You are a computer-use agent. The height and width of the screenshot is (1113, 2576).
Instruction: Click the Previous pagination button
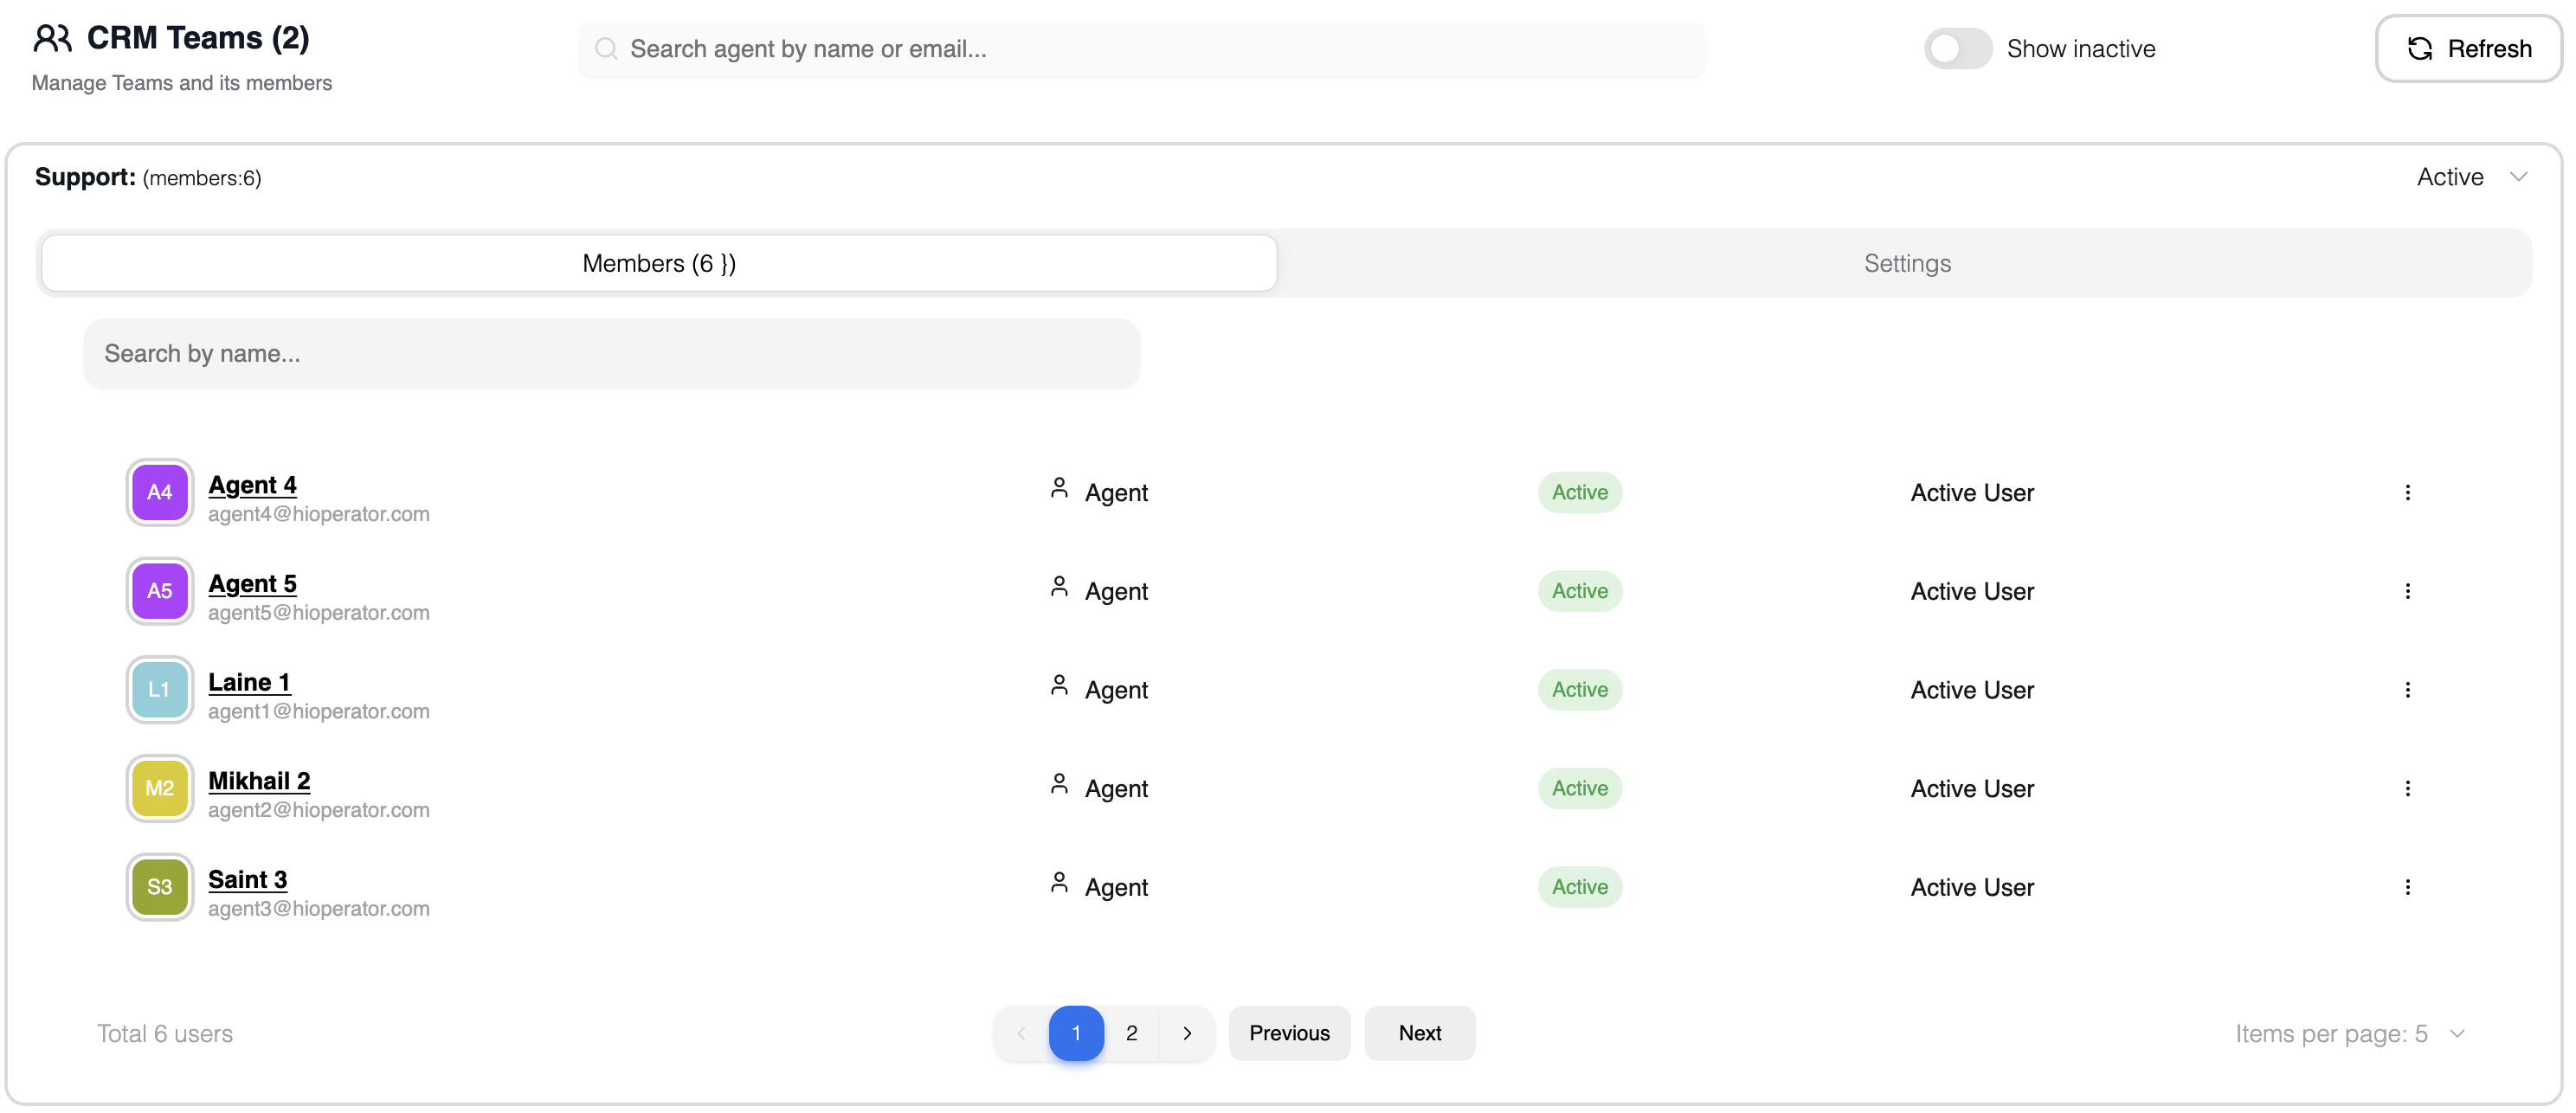pos(1288,1033)
